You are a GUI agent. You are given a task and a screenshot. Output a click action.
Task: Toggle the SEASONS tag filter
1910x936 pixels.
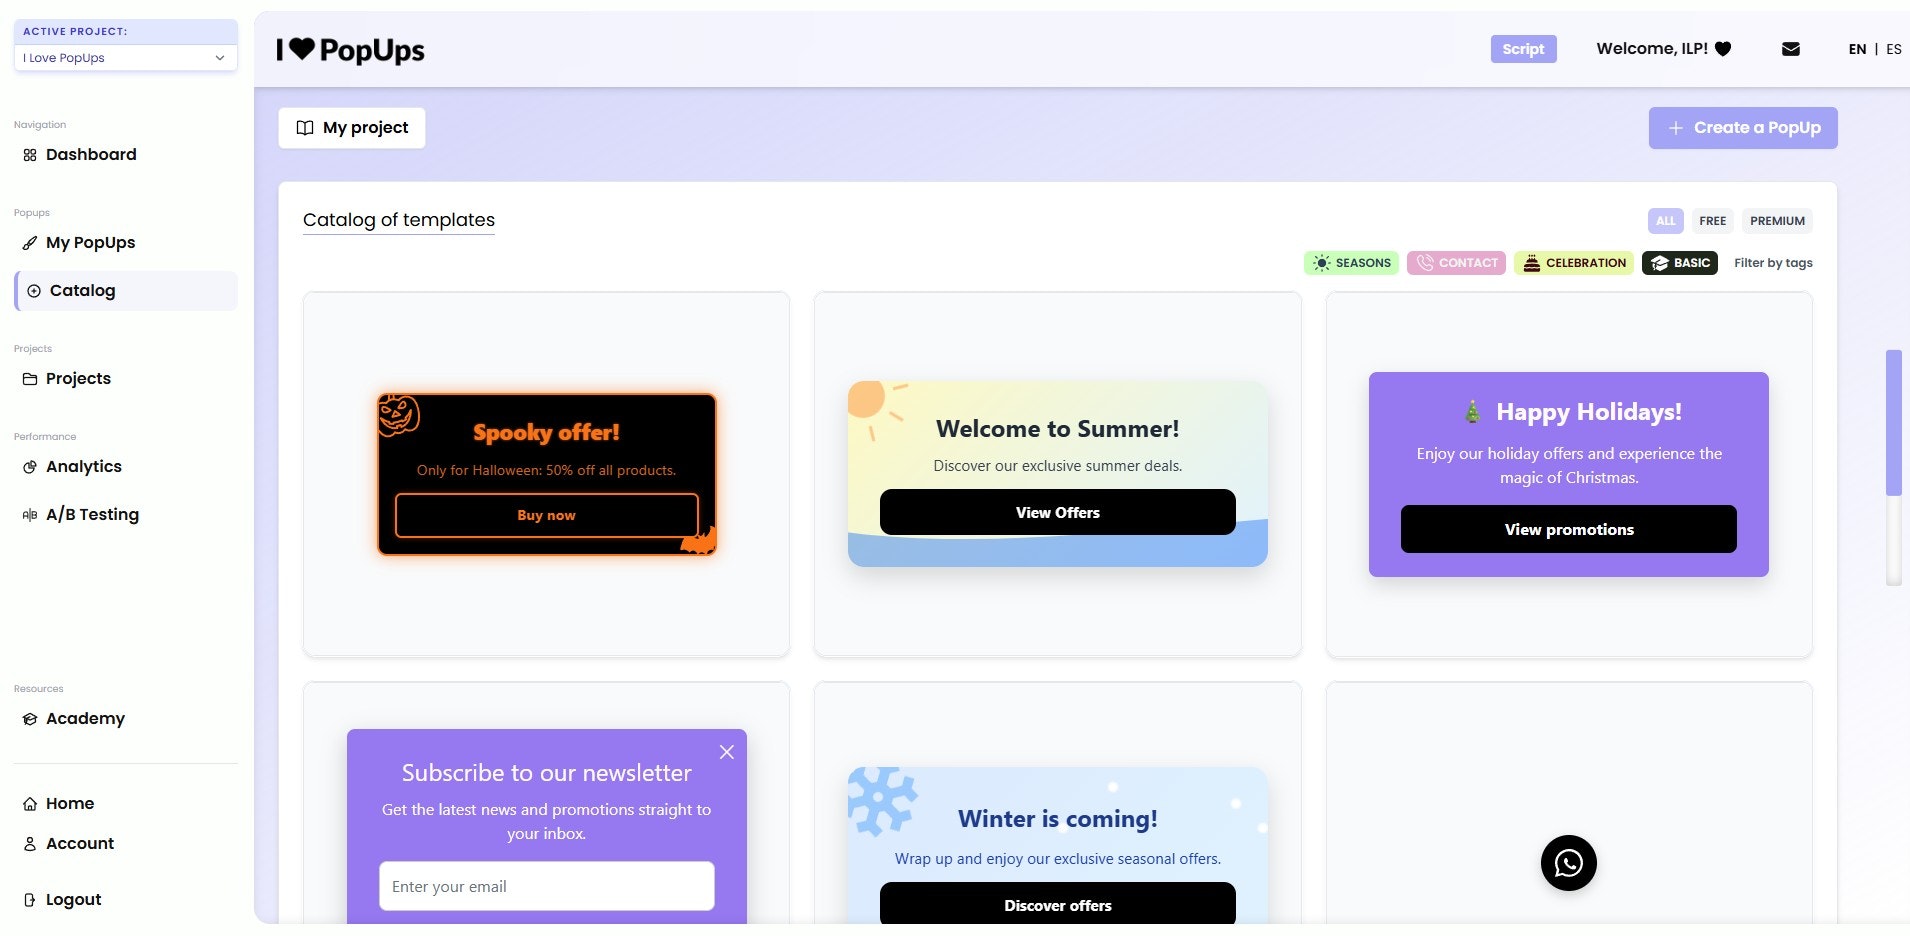1351,263
